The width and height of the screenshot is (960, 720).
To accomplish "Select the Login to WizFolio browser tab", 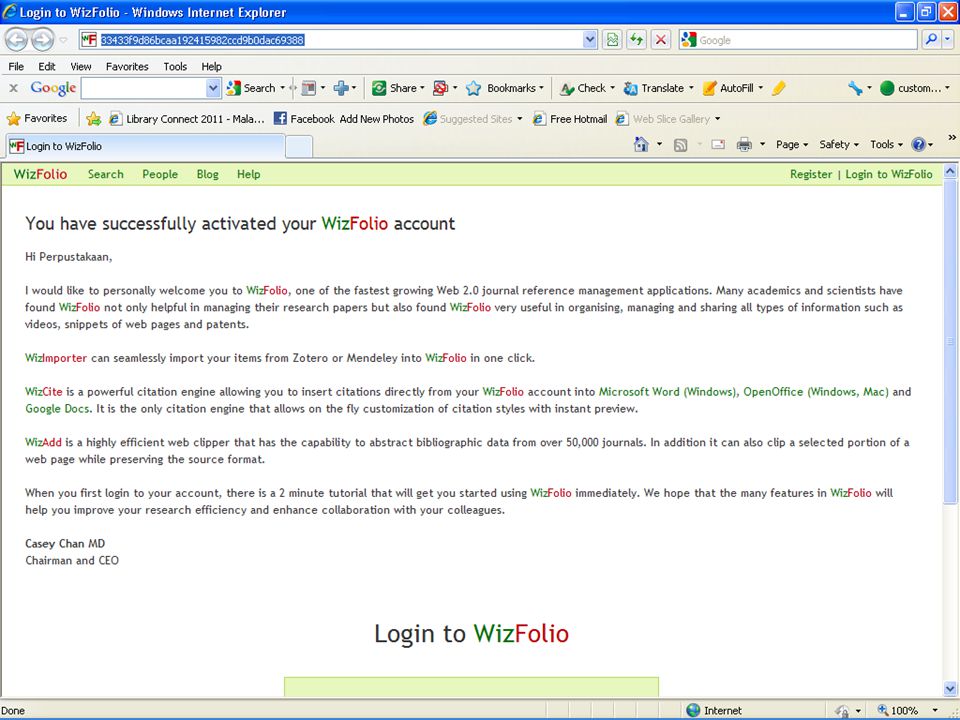I will pyautogui.click(x=146, y=146).
